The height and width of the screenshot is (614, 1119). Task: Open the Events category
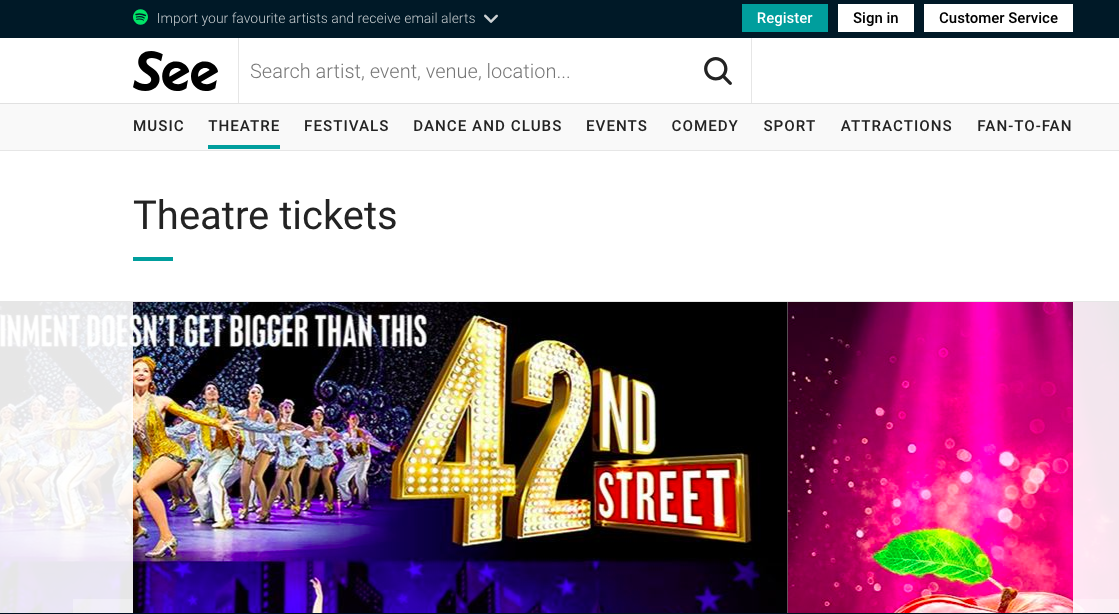coord(617,126)
